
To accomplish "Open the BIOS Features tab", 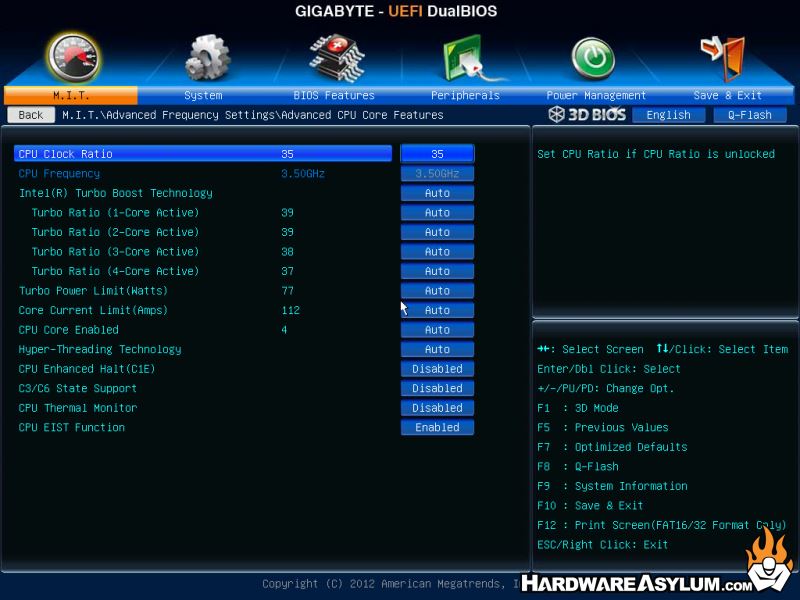I will [x=334, y=95].
